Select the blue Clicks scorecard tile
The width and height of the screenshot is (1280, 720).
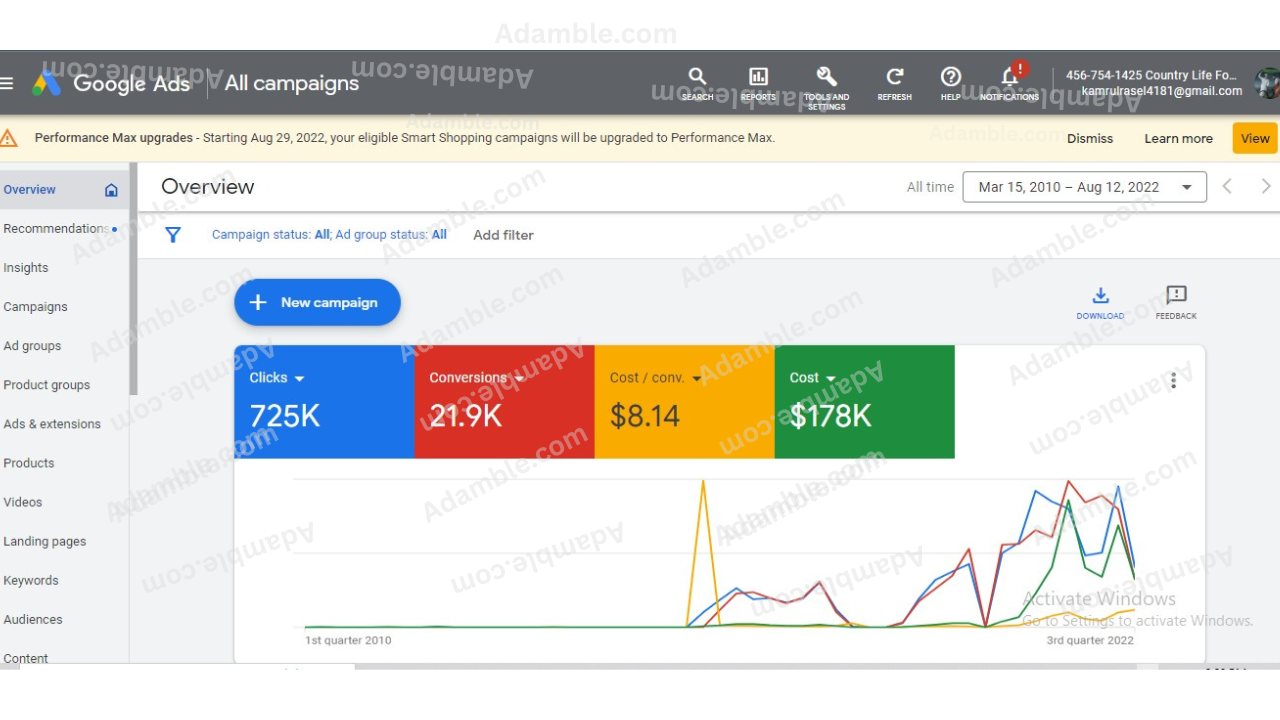[x=324, y=402]
